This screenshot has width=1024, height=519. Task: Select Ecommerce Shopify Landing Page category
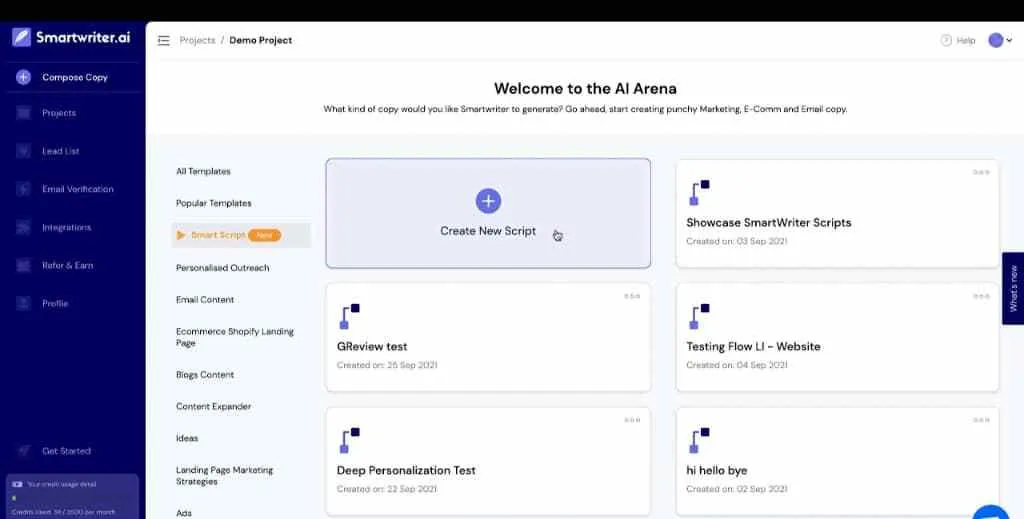tap(234, 337)
